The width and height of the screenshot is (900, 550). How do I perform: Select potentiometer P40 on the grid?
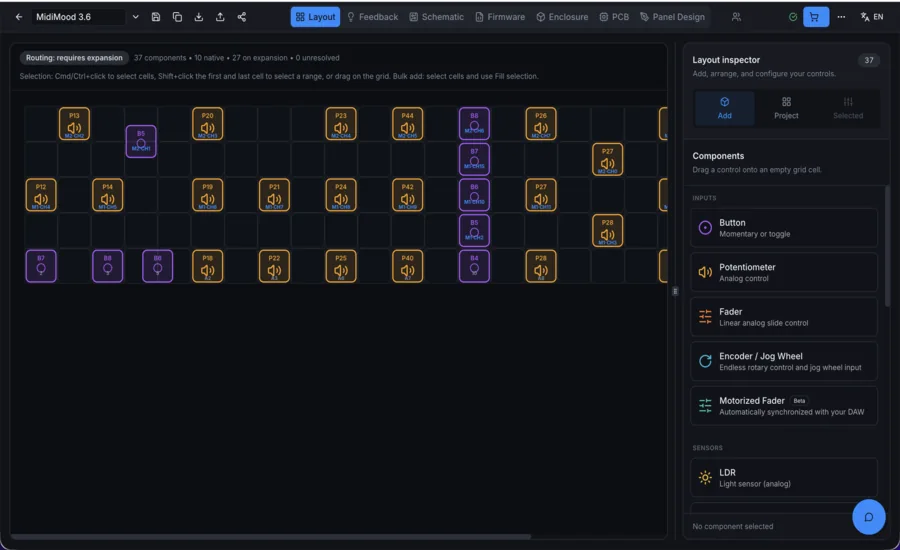[x=408, y=266]
